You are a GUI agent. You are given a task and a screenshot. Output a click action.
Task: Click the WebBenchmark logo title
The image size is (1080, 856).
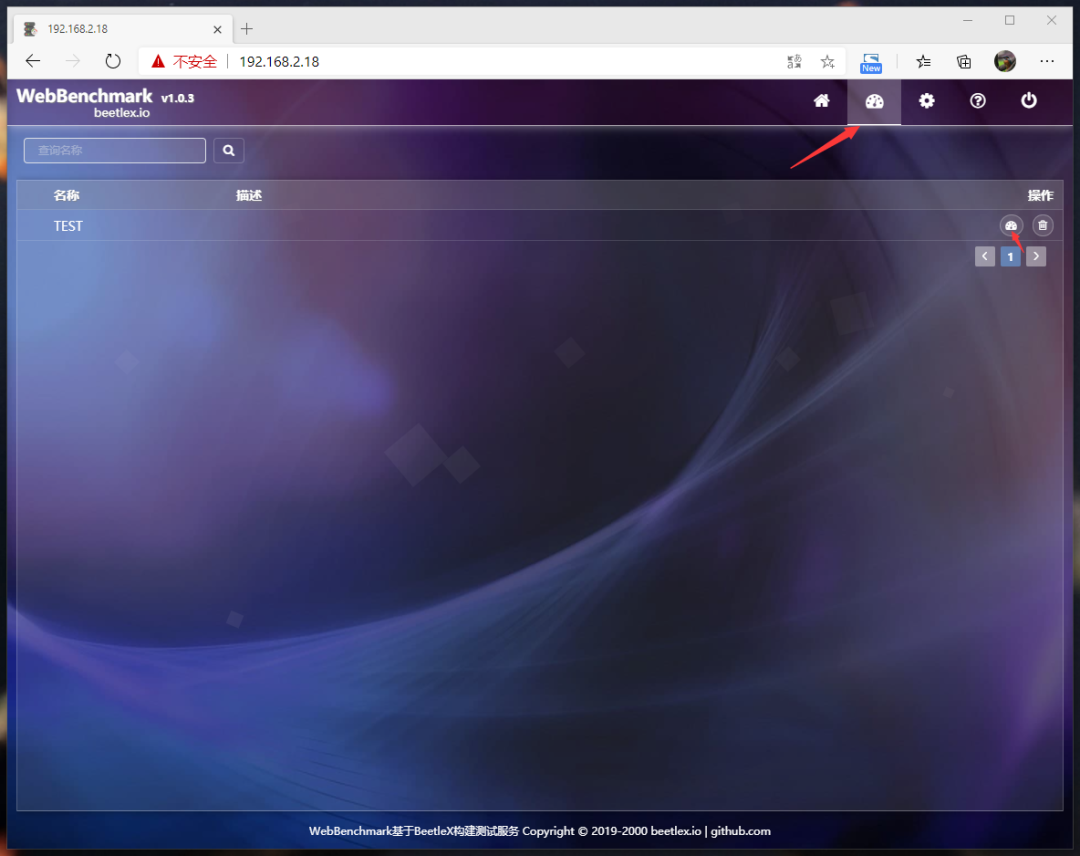tap(84, 96)
